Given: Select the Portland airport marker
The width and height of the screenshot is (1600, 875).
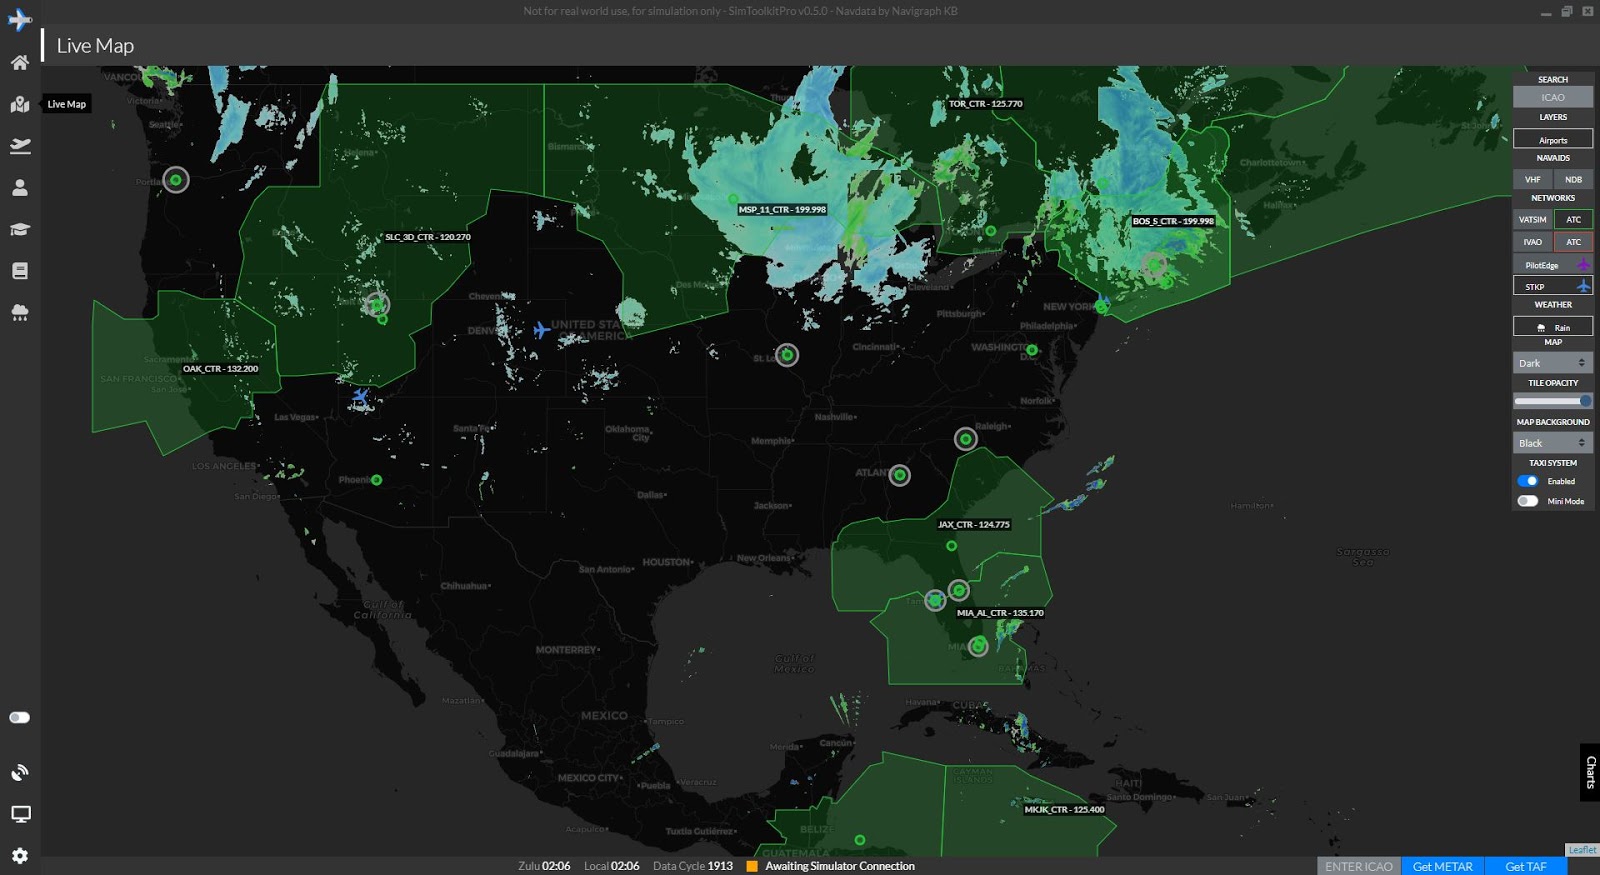Looking at the screenshot, I should click(176, 180).
